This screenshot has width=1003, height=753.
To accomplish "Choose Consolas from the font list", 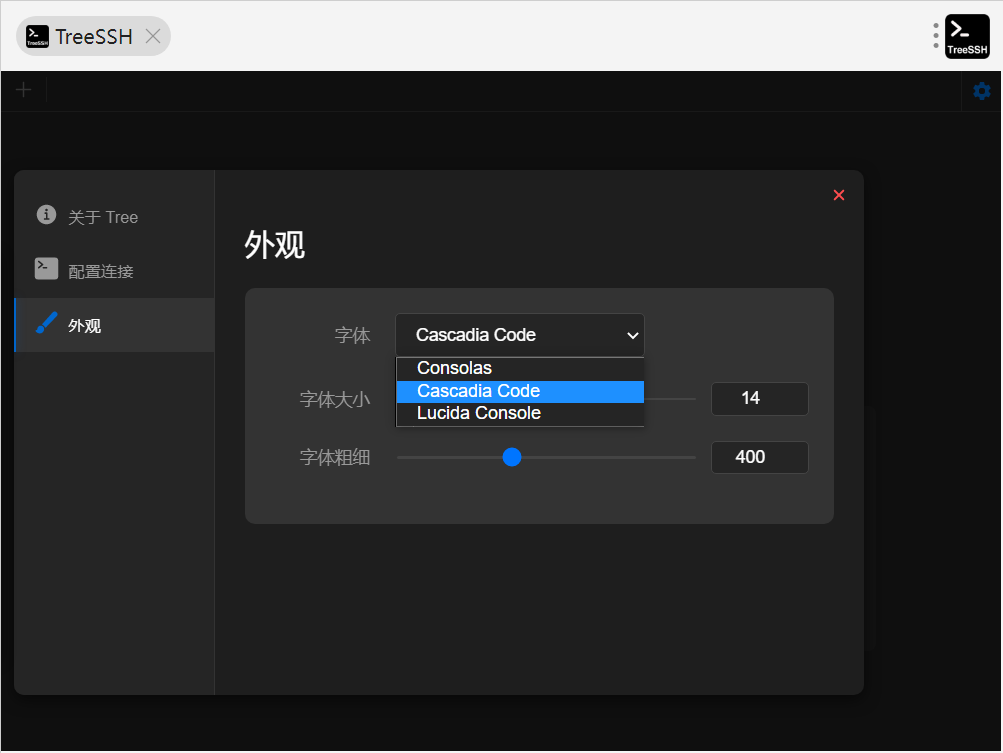I will click(520, 369).
